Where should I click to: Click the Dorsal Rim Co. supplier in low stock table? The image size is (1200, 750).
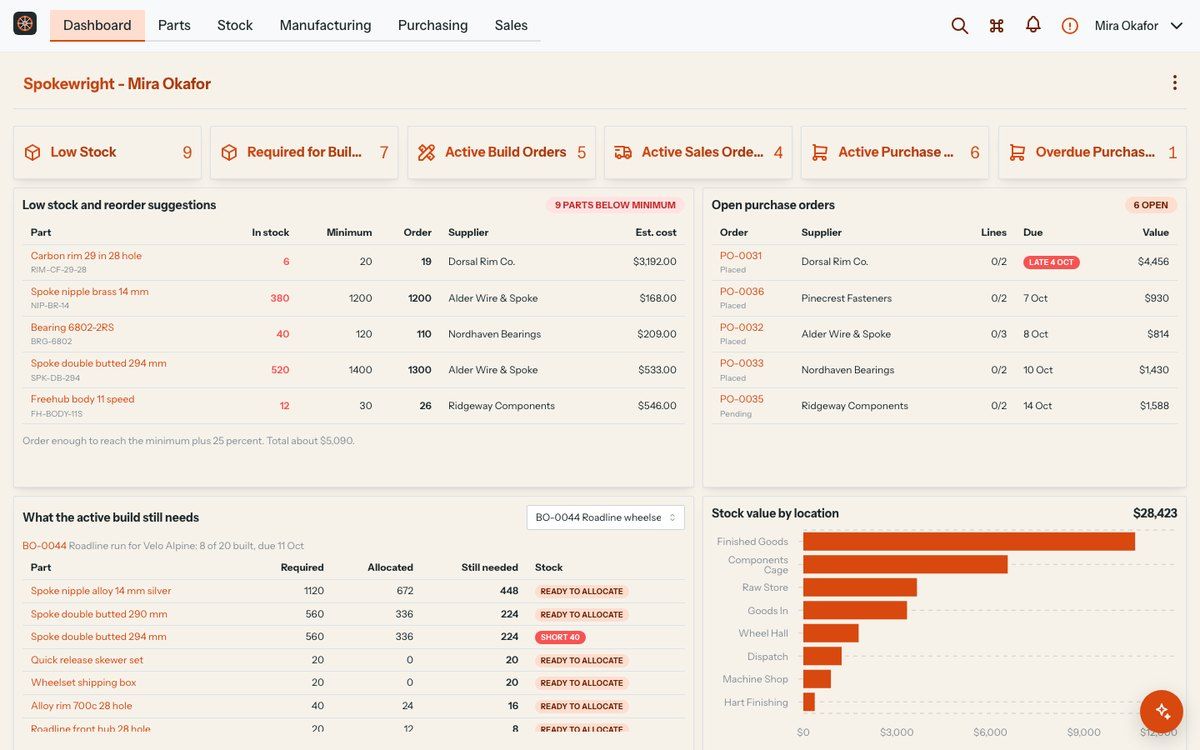482,262
